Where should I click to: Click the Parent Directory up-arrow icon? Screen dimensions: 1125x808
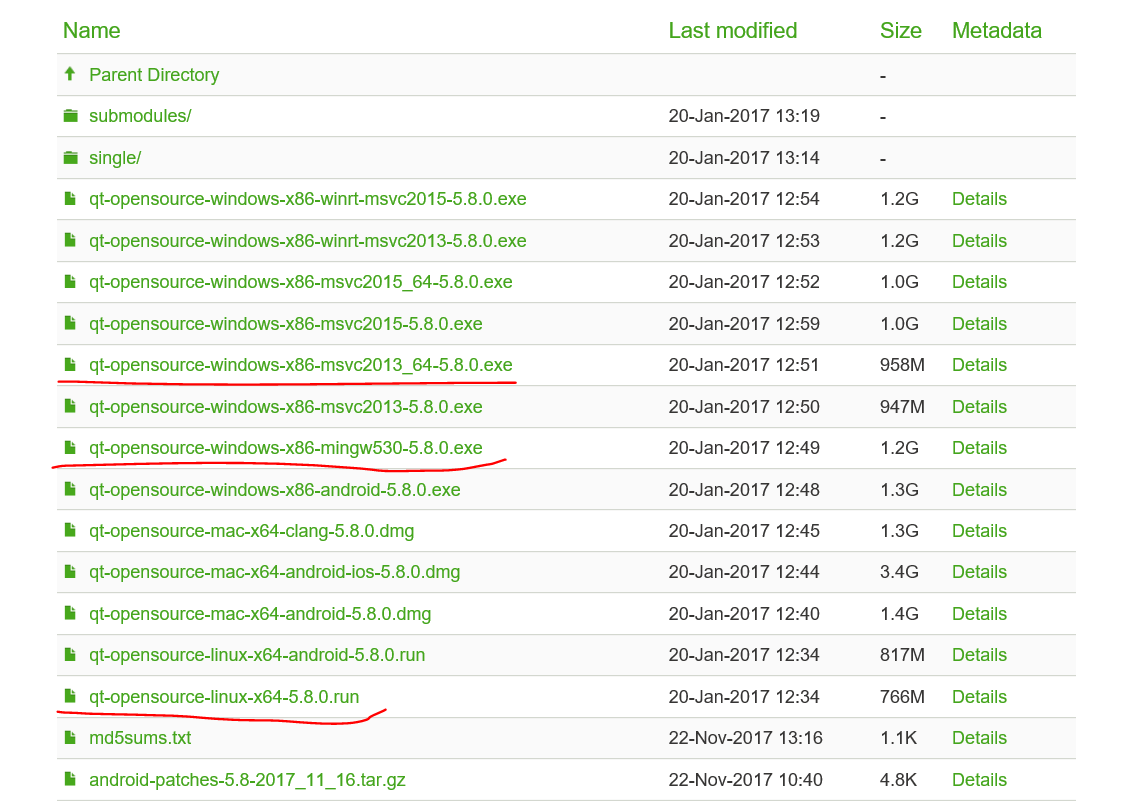pos(70,73)
